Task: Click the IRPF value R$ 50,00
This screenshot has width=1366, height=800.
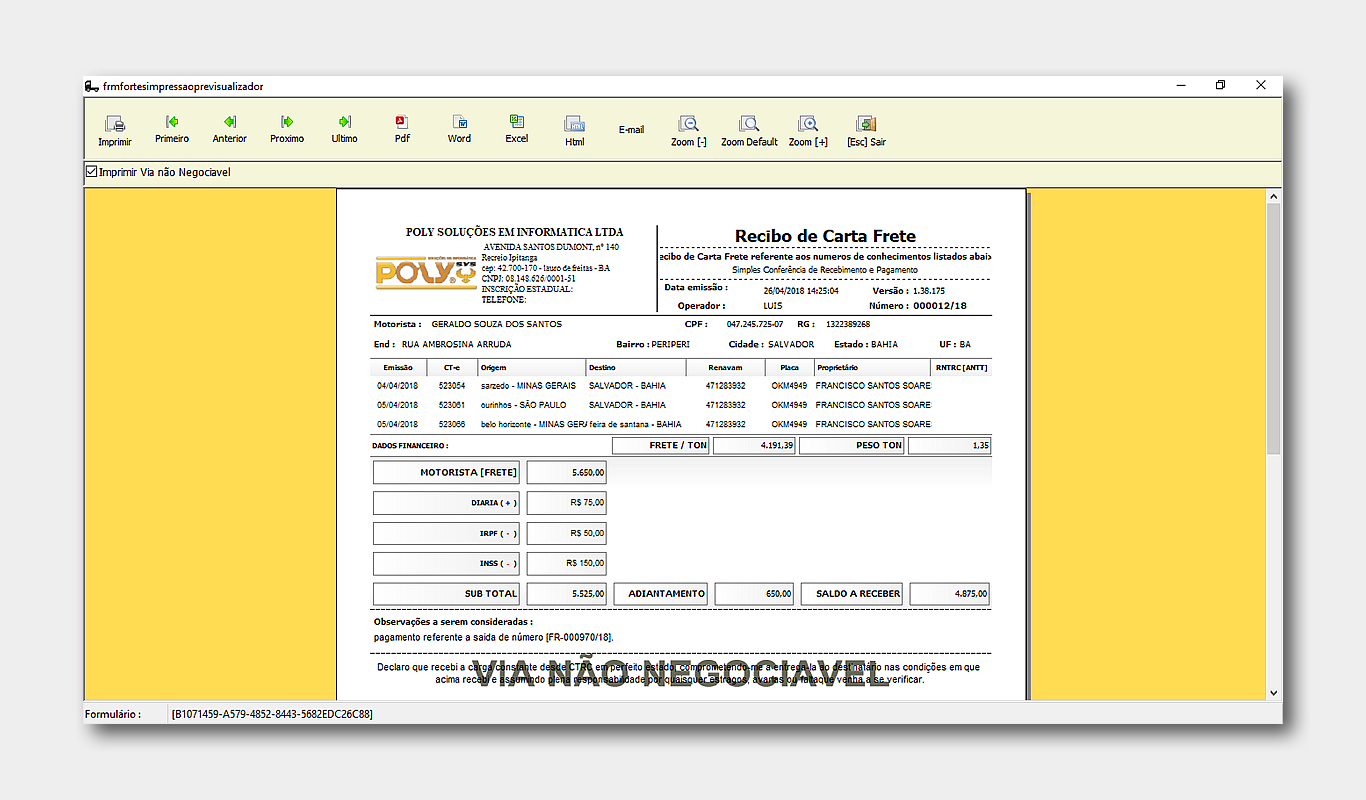Action: point(566,533)
